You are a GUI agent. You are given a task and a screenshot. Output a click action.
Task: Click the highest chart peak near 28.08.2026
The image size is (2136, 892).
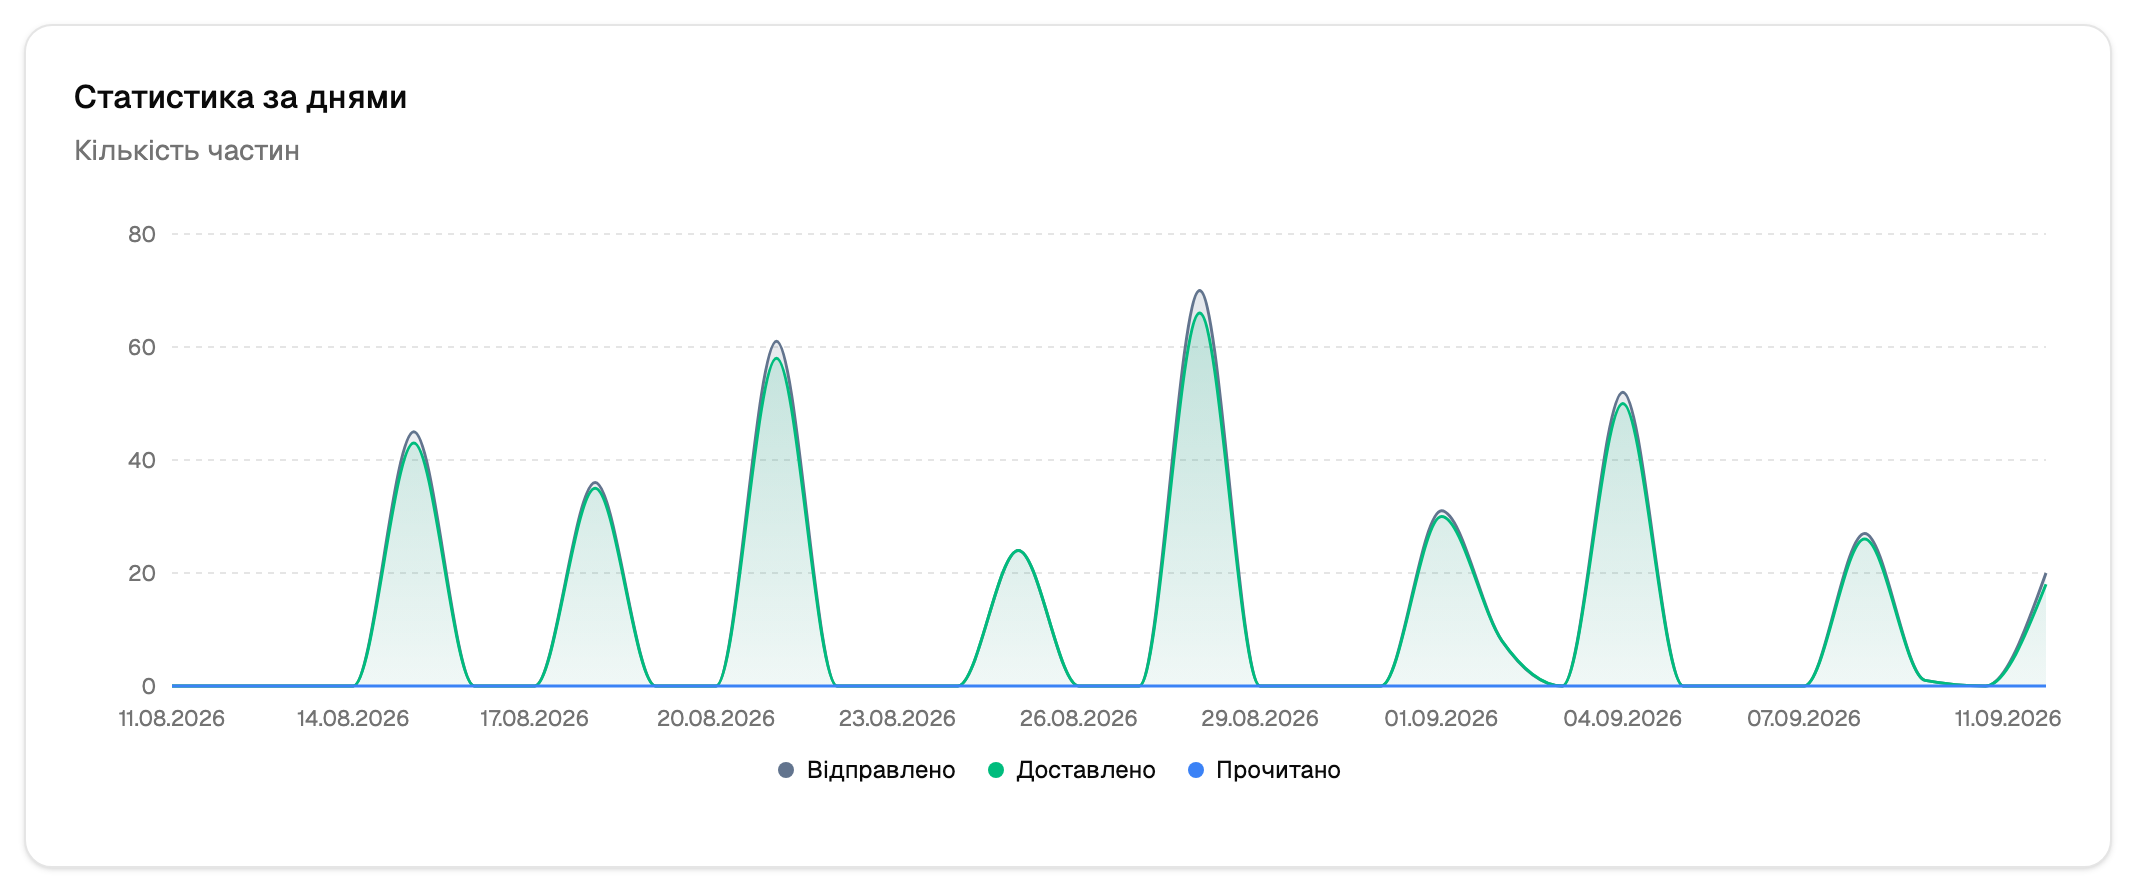click(1200, 292)
